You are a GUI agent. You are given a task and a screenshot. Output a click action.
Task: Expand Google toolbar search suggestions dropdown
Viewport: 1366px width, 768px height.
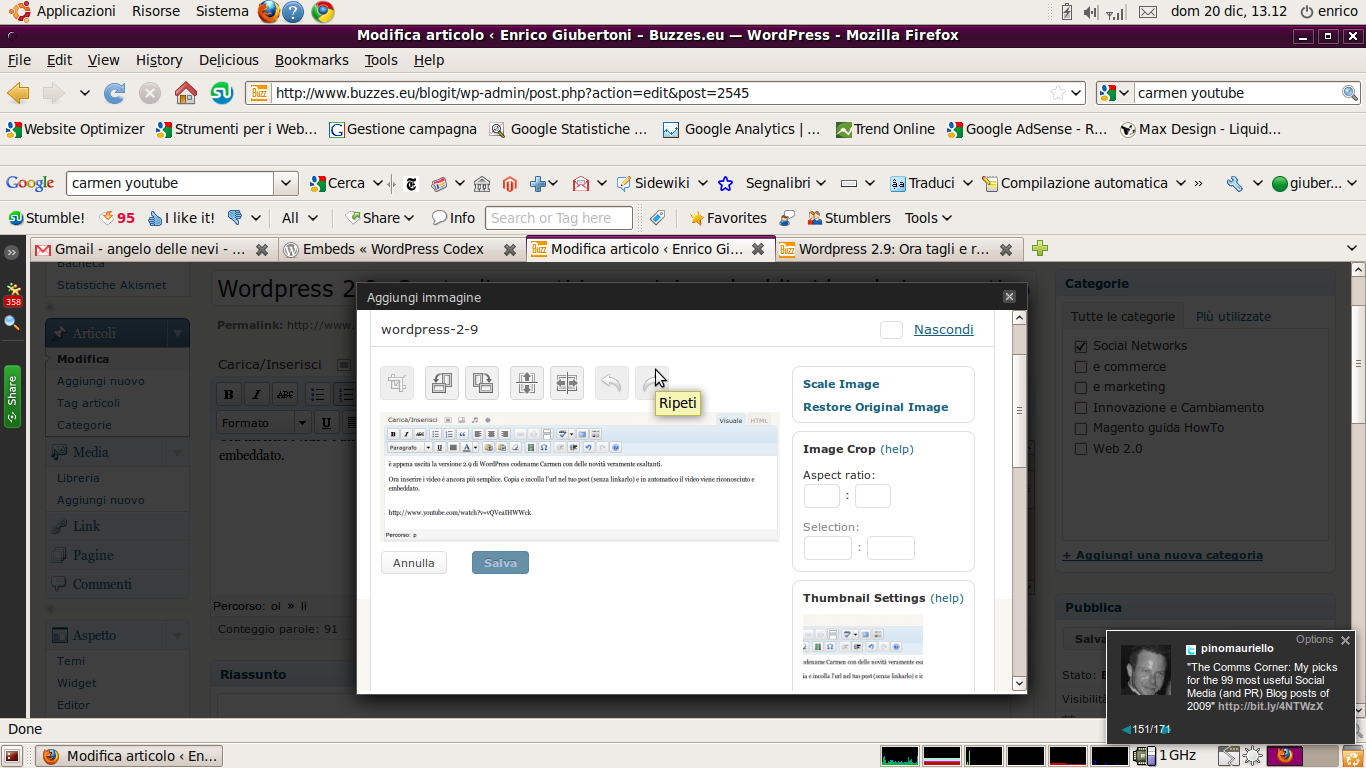tap(287, 183)
